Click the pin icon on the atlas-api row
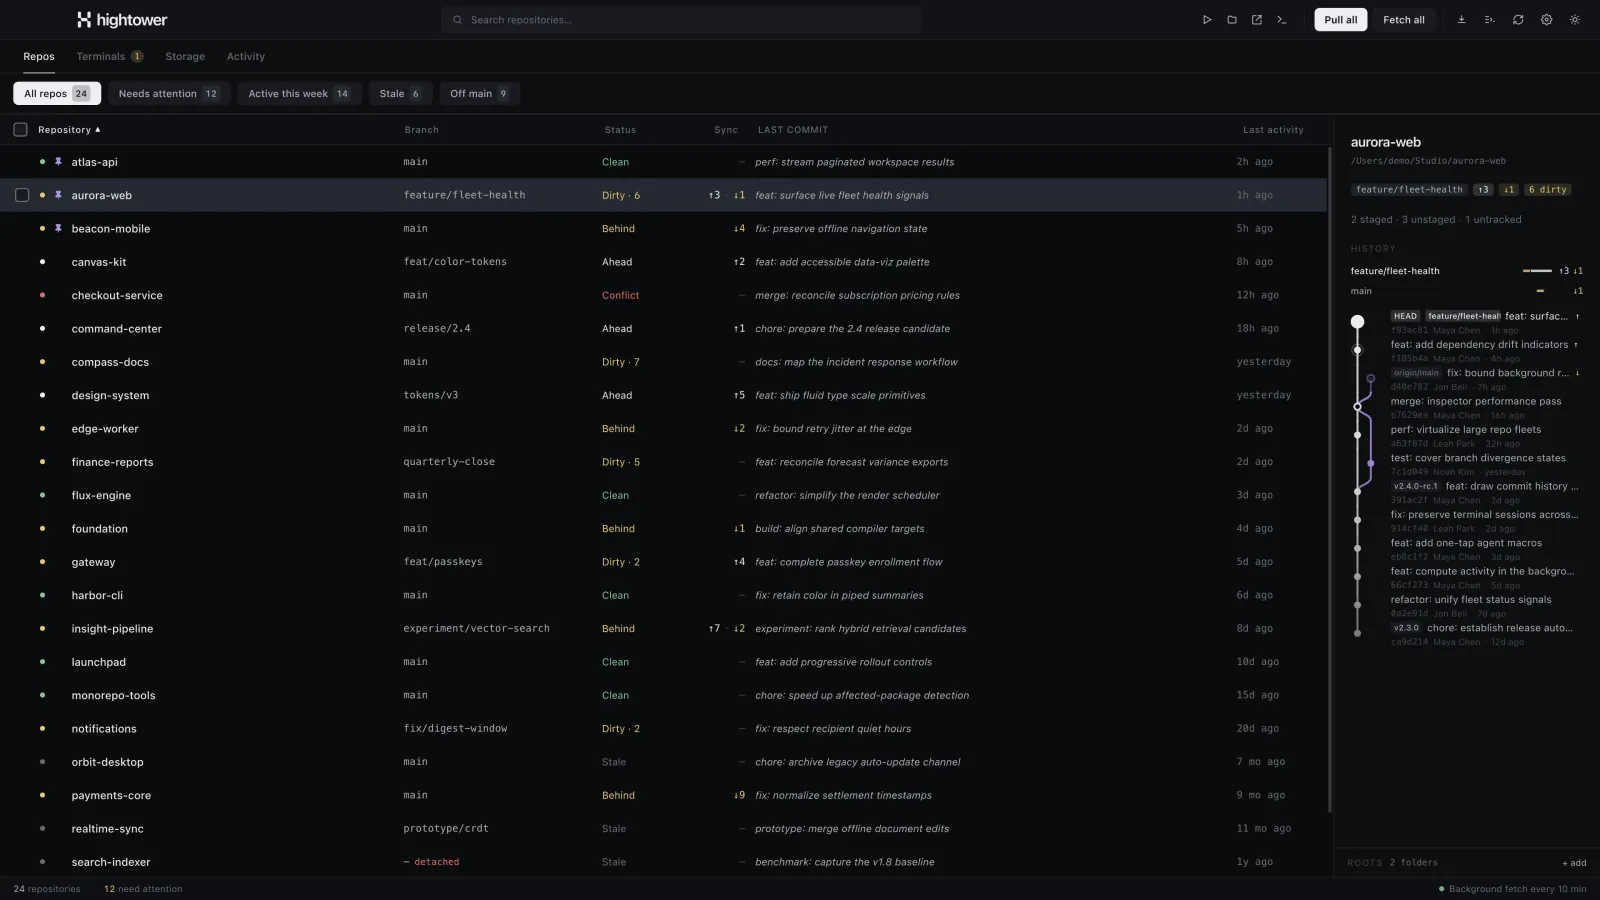Viewport: 1600px width, 900px height. point(58,162)
